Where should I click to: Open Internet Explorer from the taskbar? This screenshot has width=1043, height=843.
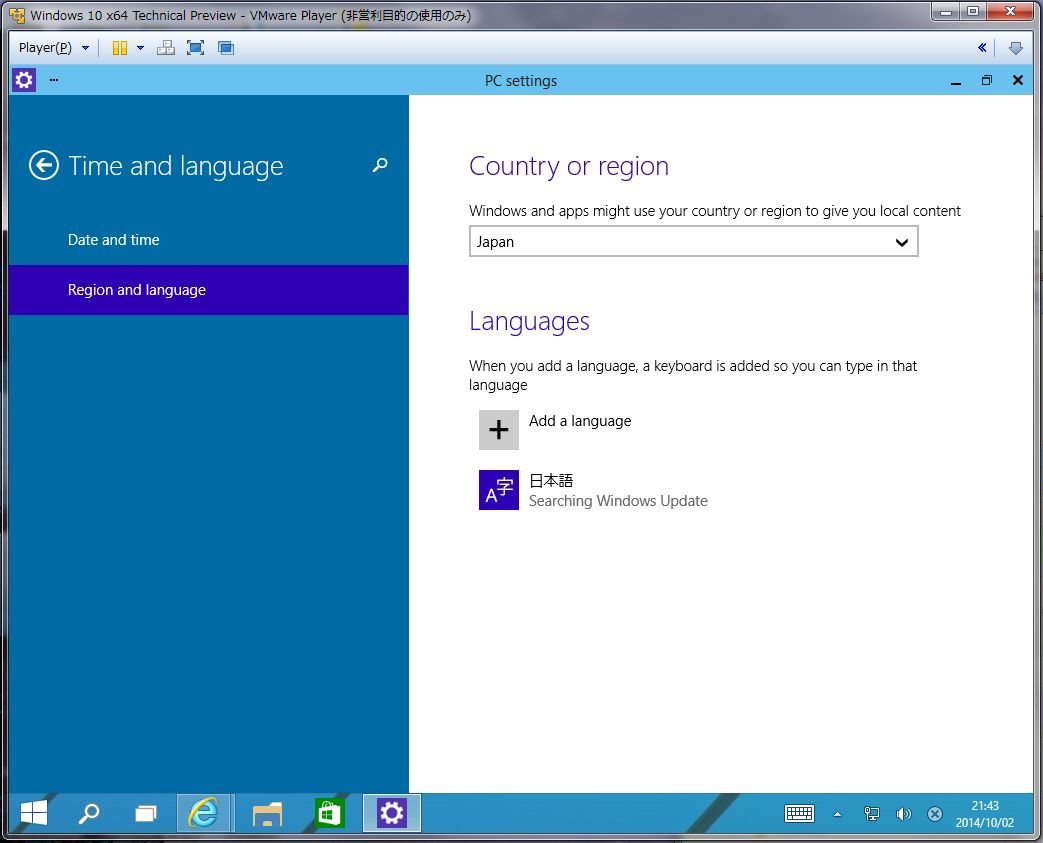(204, 814)
